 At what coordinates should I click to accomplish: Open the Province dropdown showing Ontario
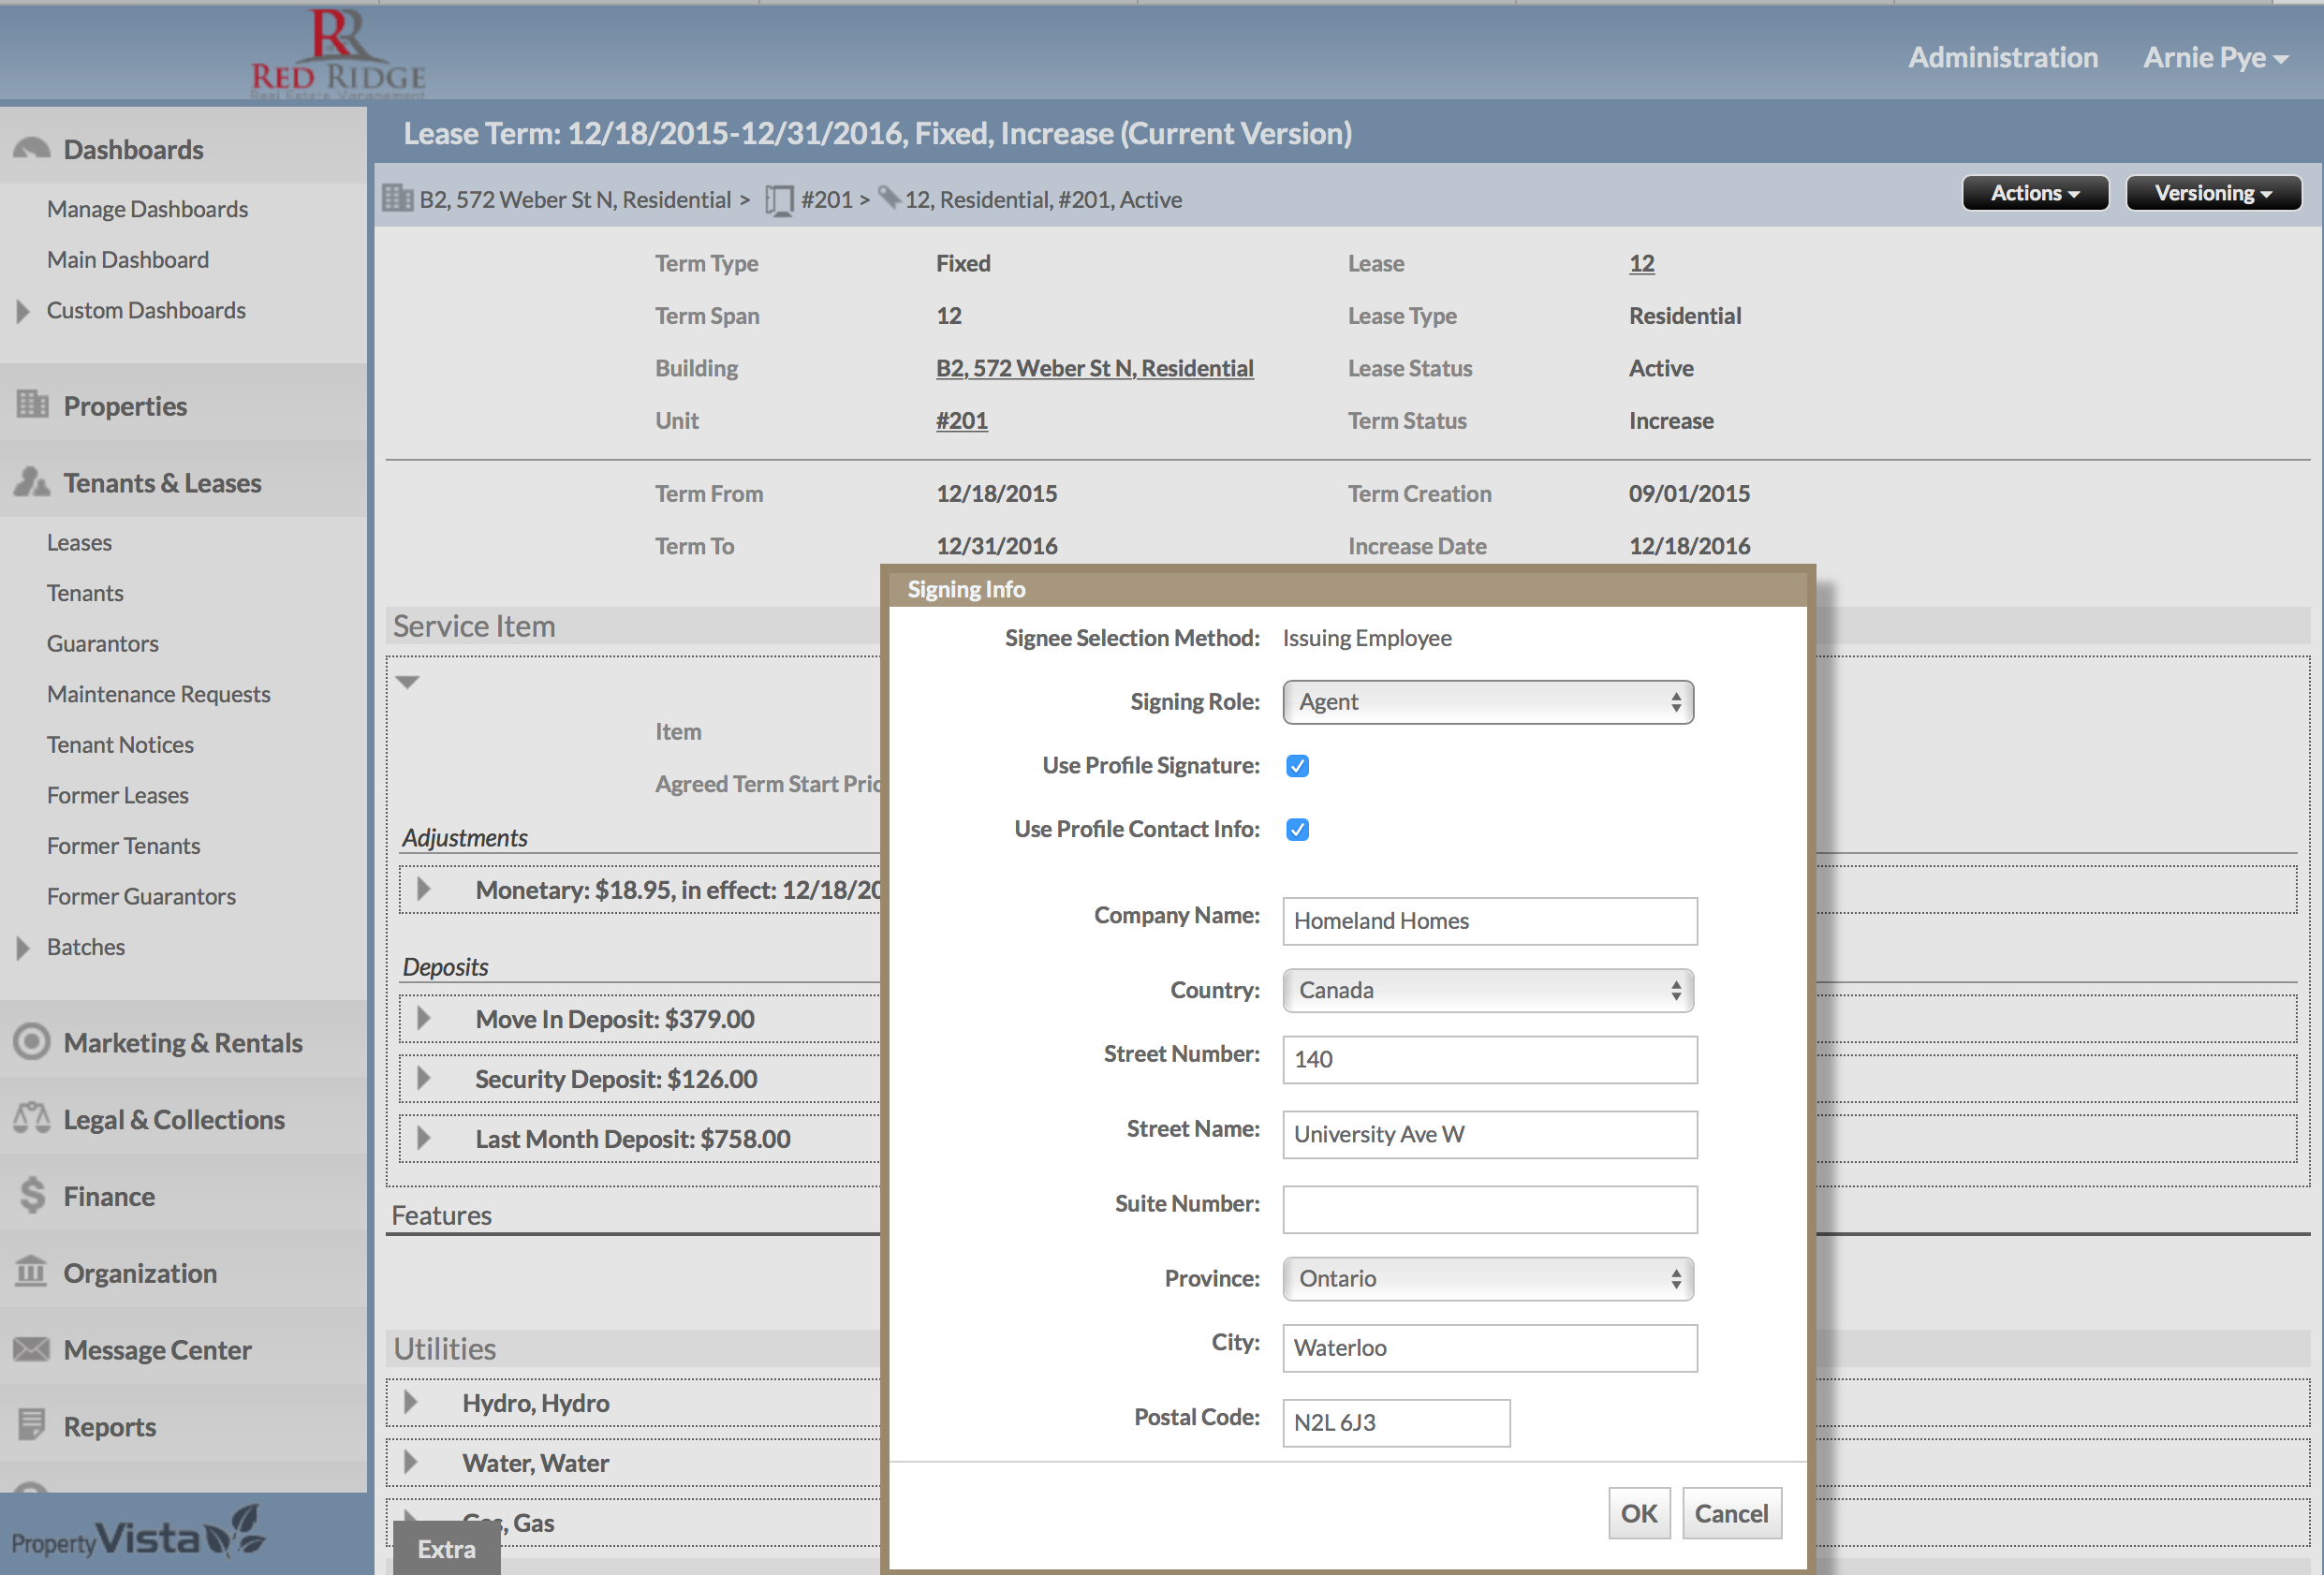point(1487,1278)
